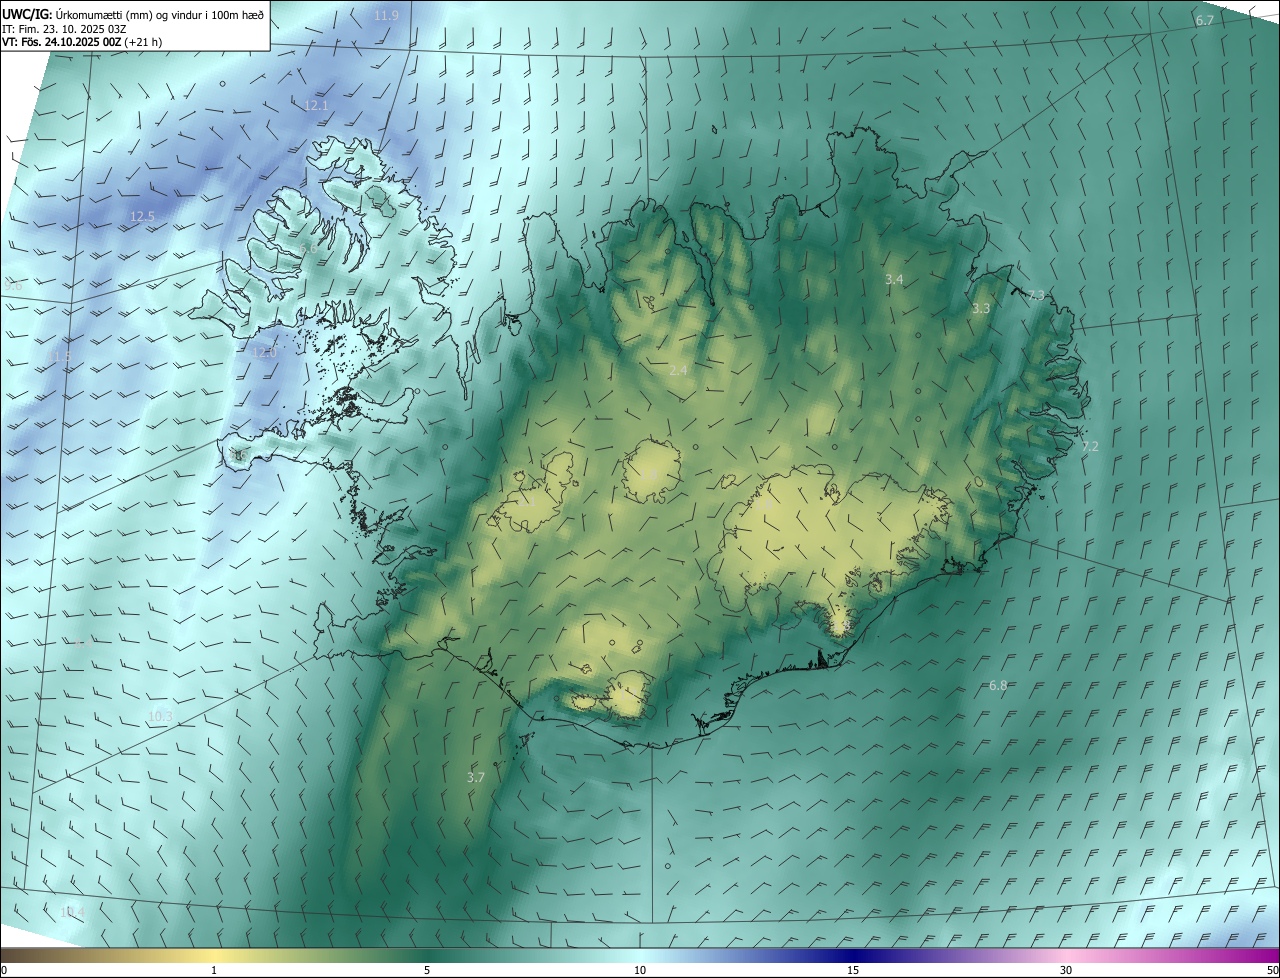Click the 1 tick on the color scale
This screenshot has width=1280, height=978.
[214, 970]
